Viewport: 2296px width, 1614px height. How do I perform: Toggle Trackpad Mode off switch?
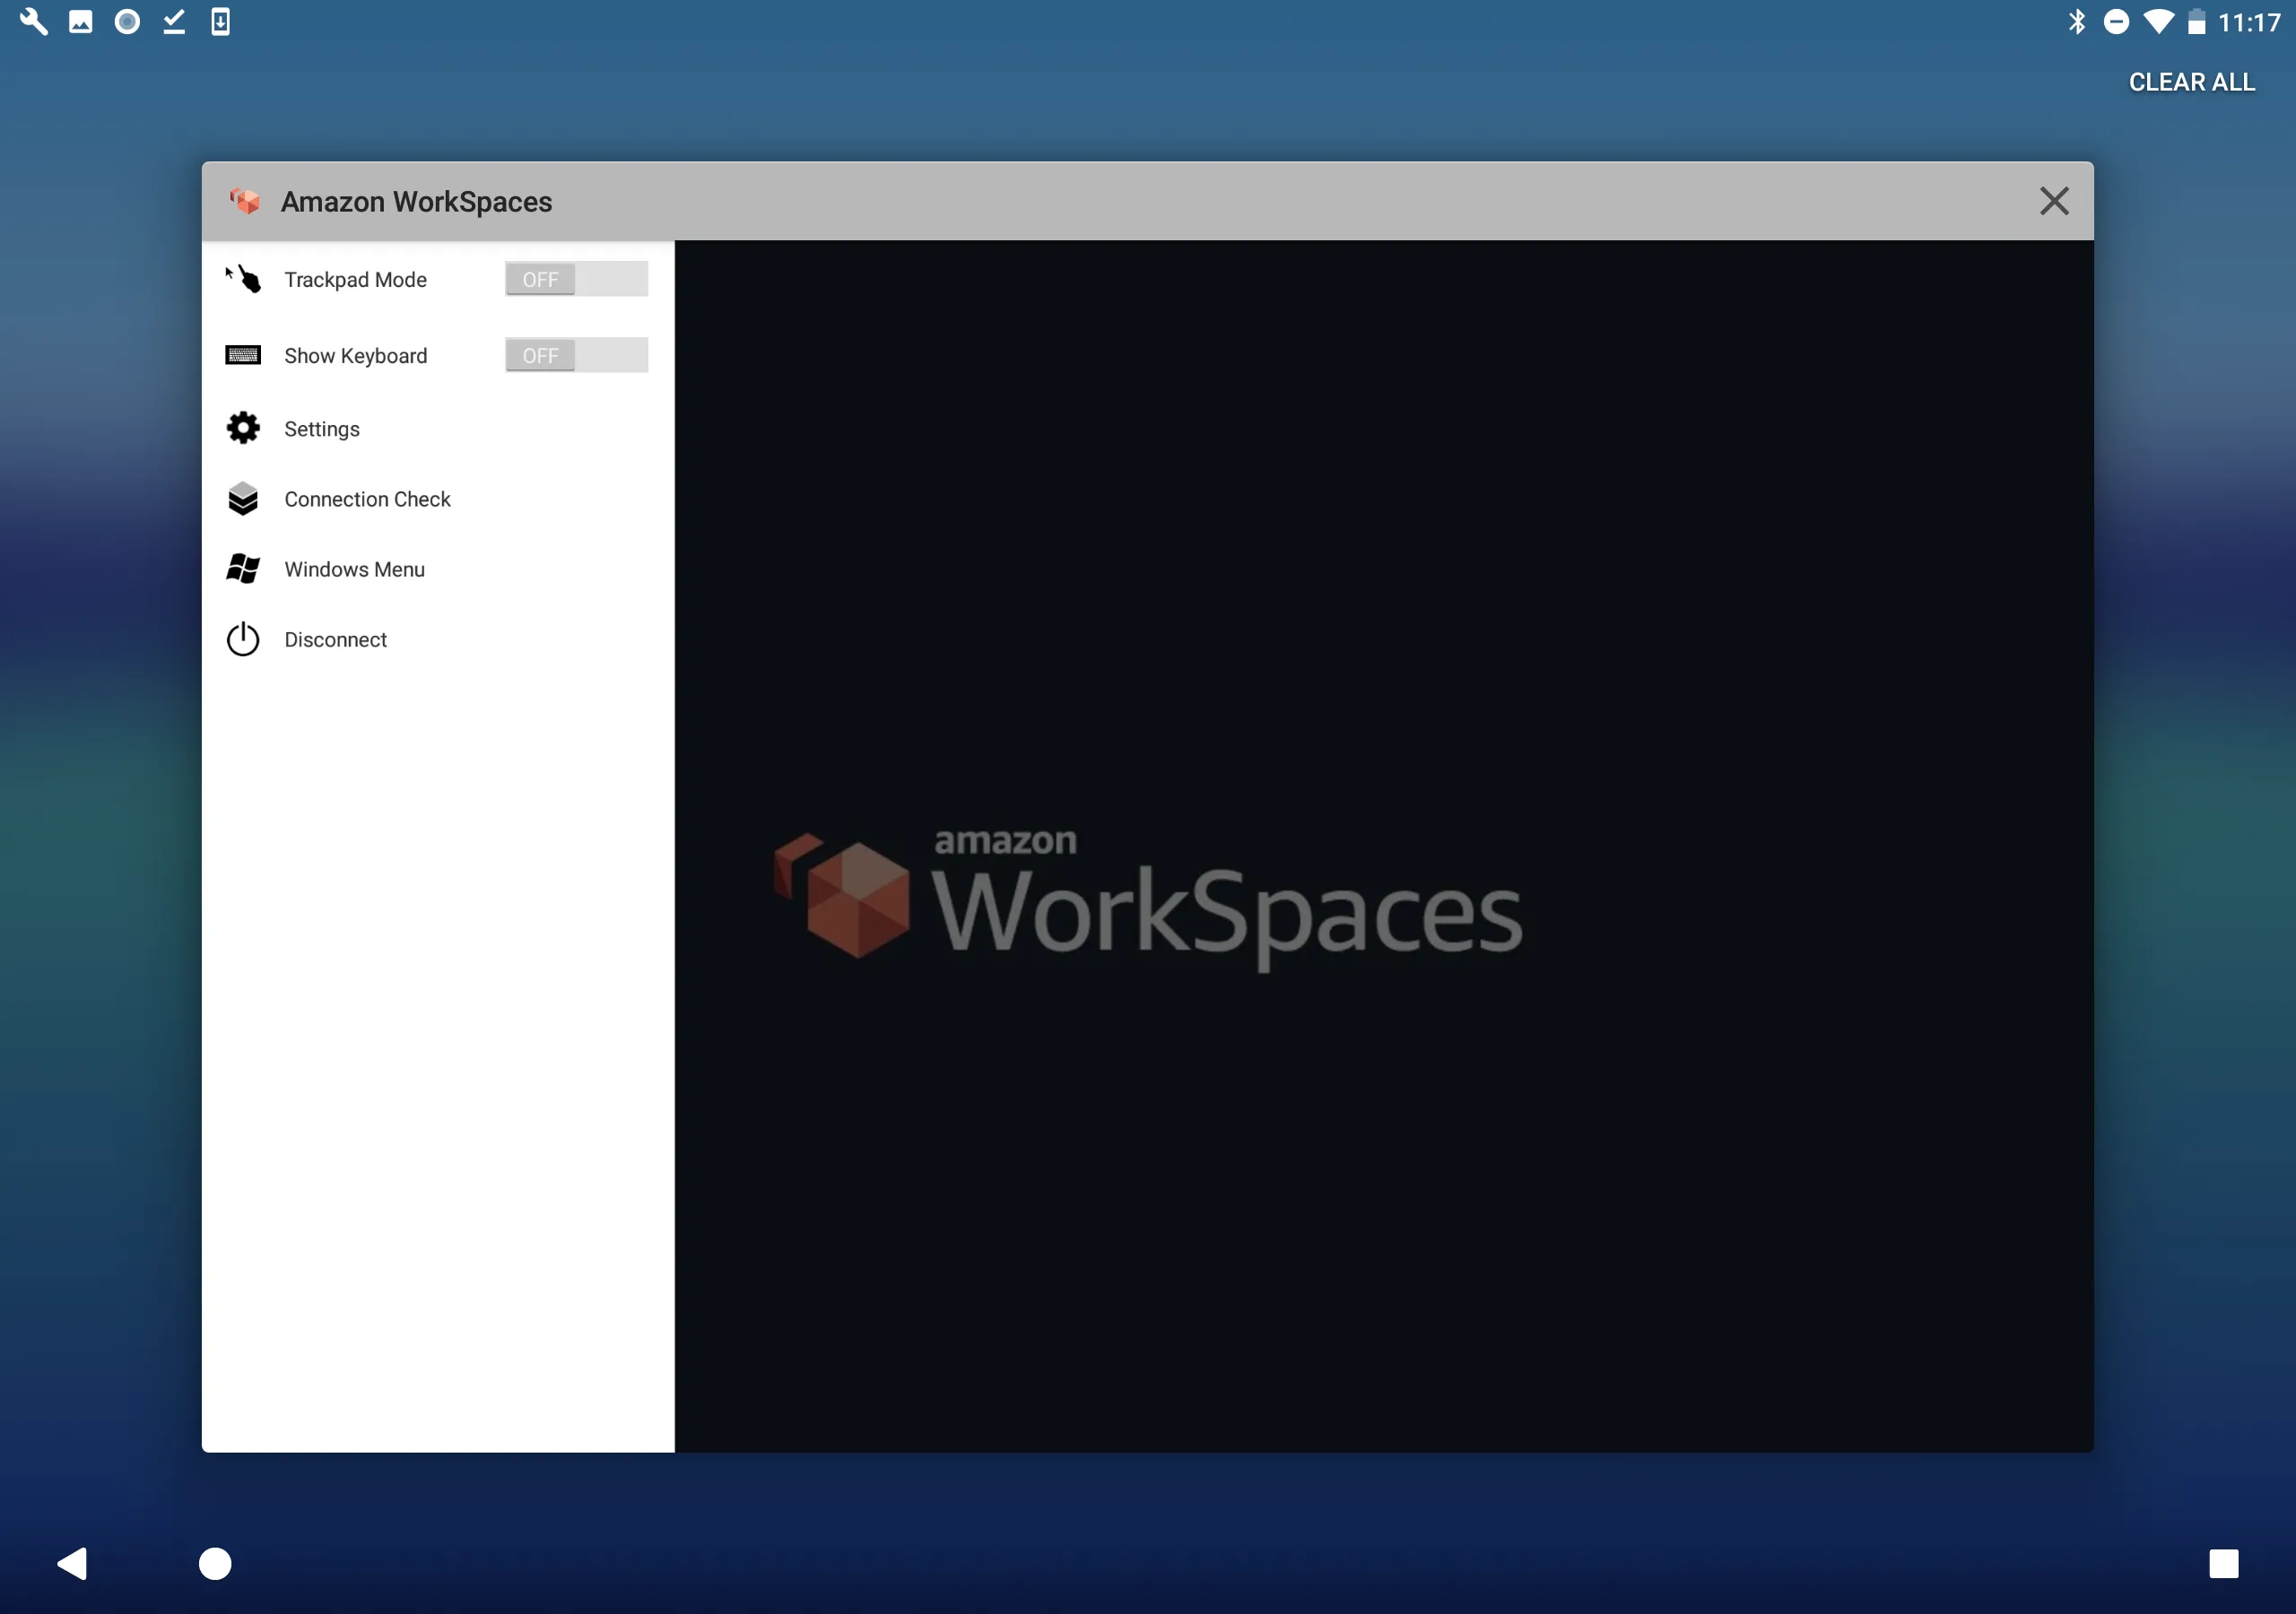pyautogui.click(x=577, y=278)
